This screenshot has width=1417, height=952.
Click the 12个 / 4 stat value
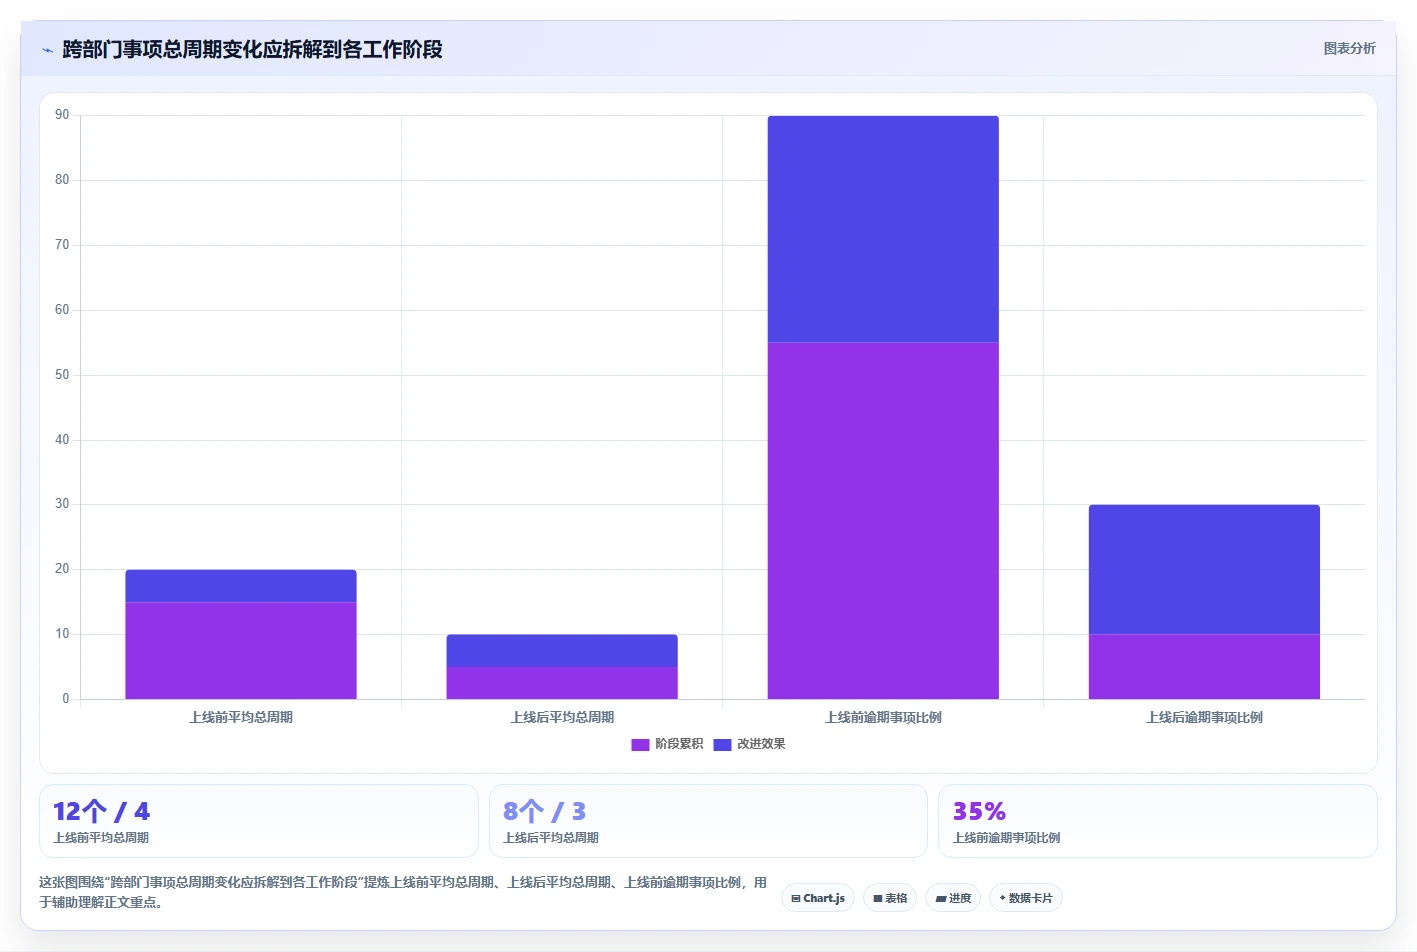click(x=101, y=811)
